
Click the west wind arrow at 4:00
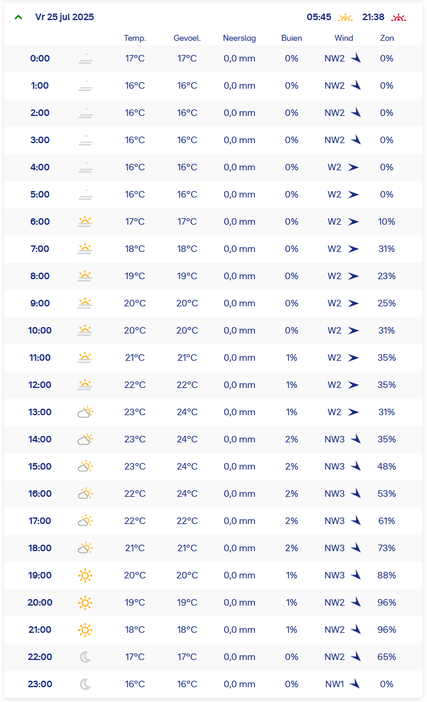pyautogui.click(x=353, y=167)
